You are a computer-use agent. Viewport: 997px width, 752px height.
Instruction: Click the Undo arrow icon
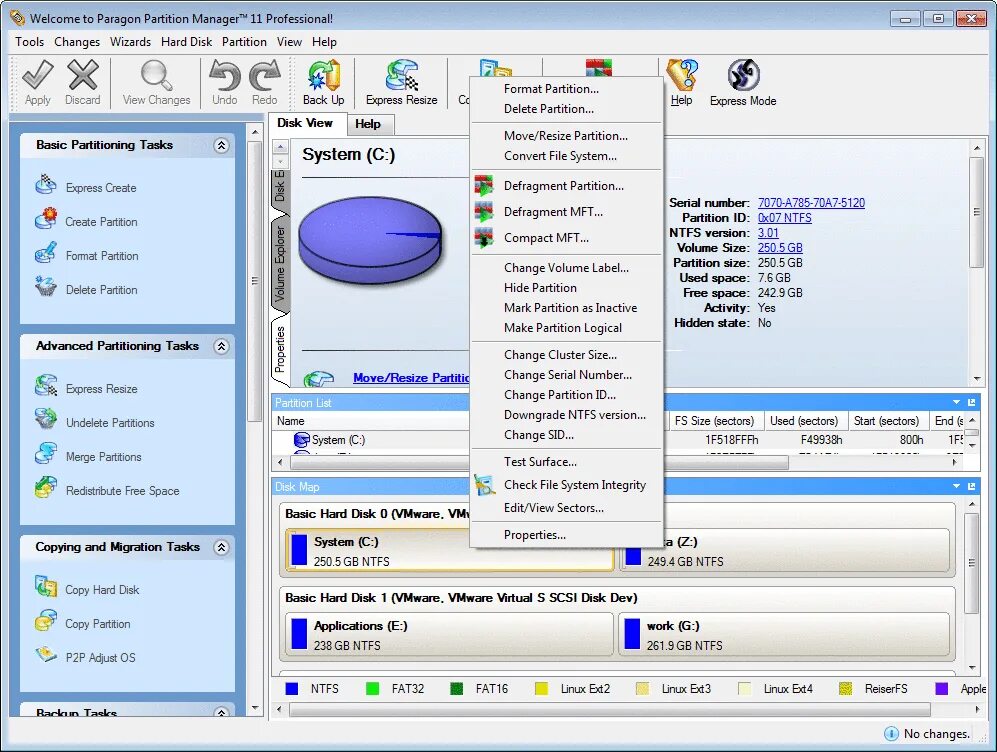[x=224, y=75]
